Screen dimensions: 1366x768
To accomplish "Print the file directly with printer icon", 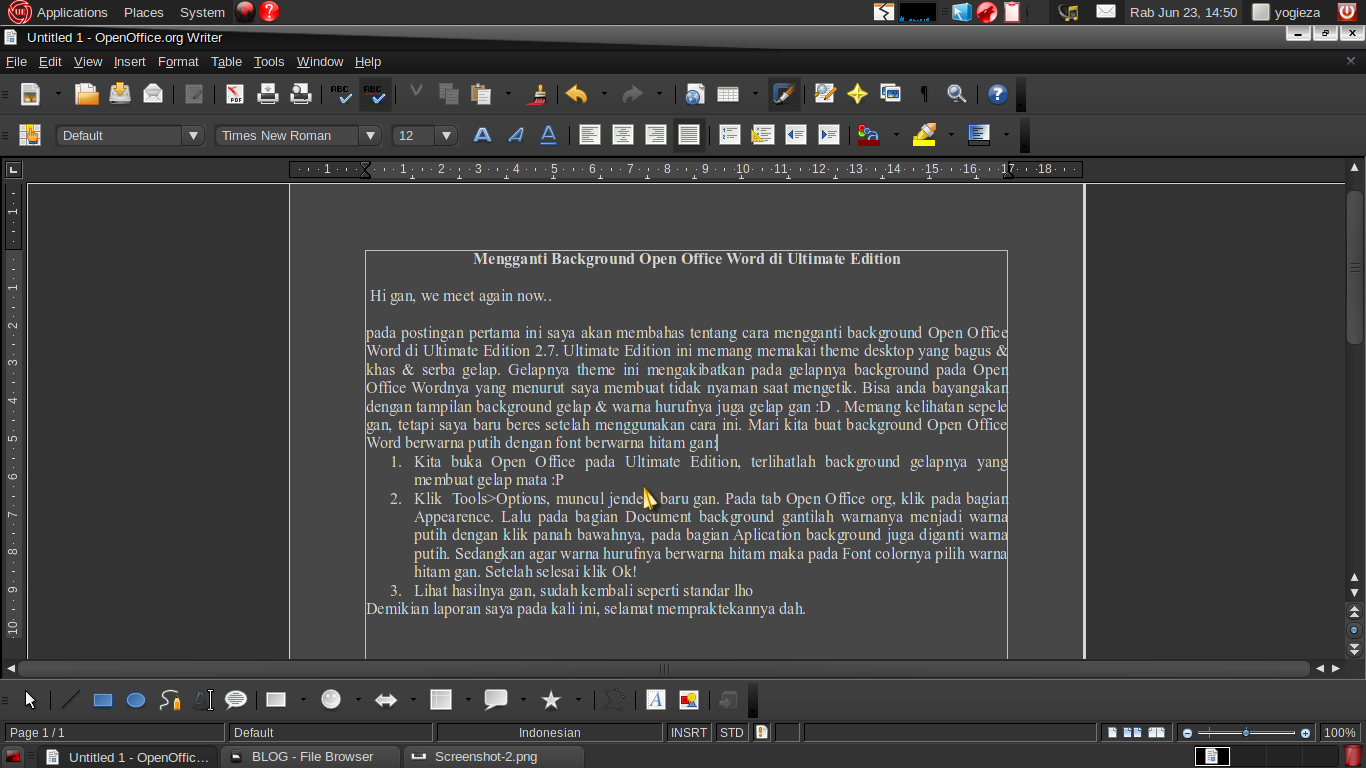I will pyautogui.click(x=268, y=94).
